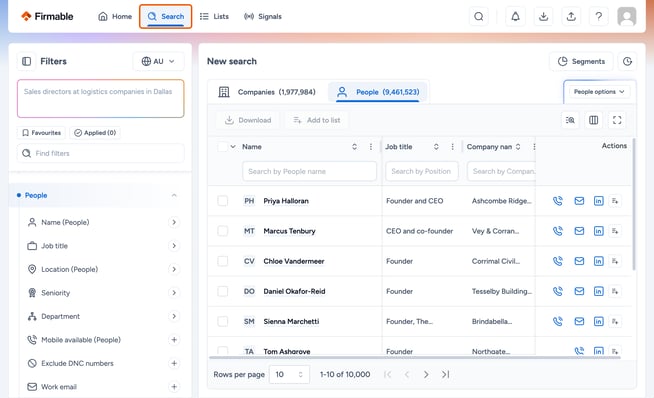Screen dimensions: 654x398
Task: Tick the checkbox for Priya Halloran
Action: click(x=223, y=201)
